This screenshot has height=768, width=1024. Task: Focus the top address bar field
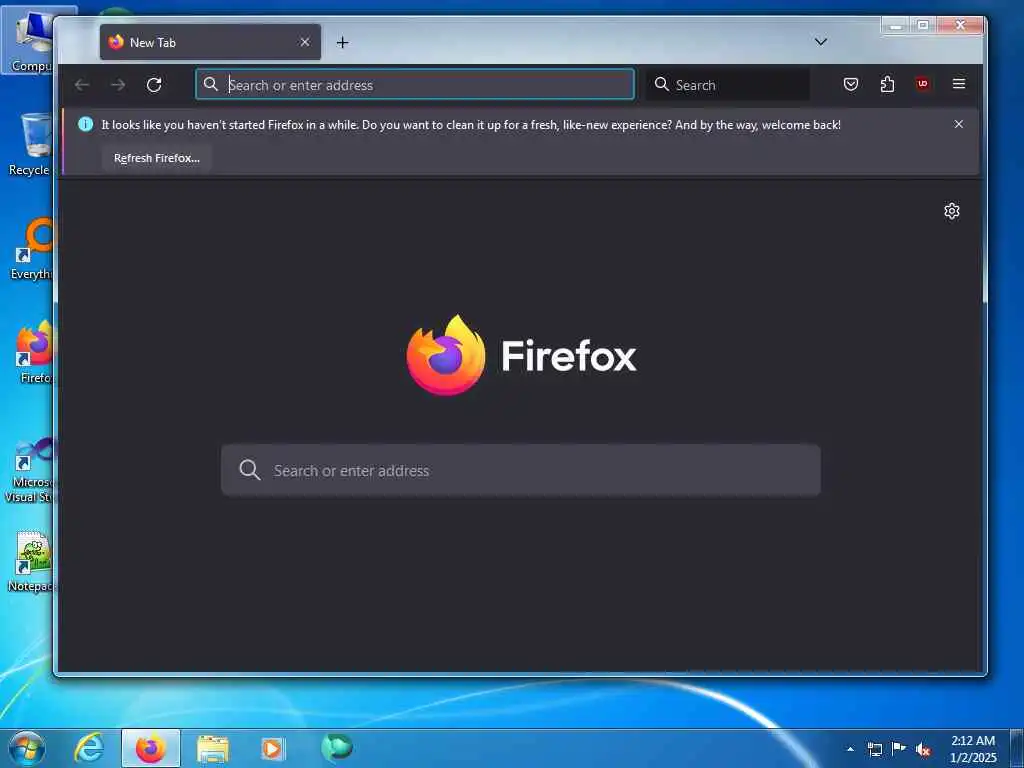[x=415, y=84]
